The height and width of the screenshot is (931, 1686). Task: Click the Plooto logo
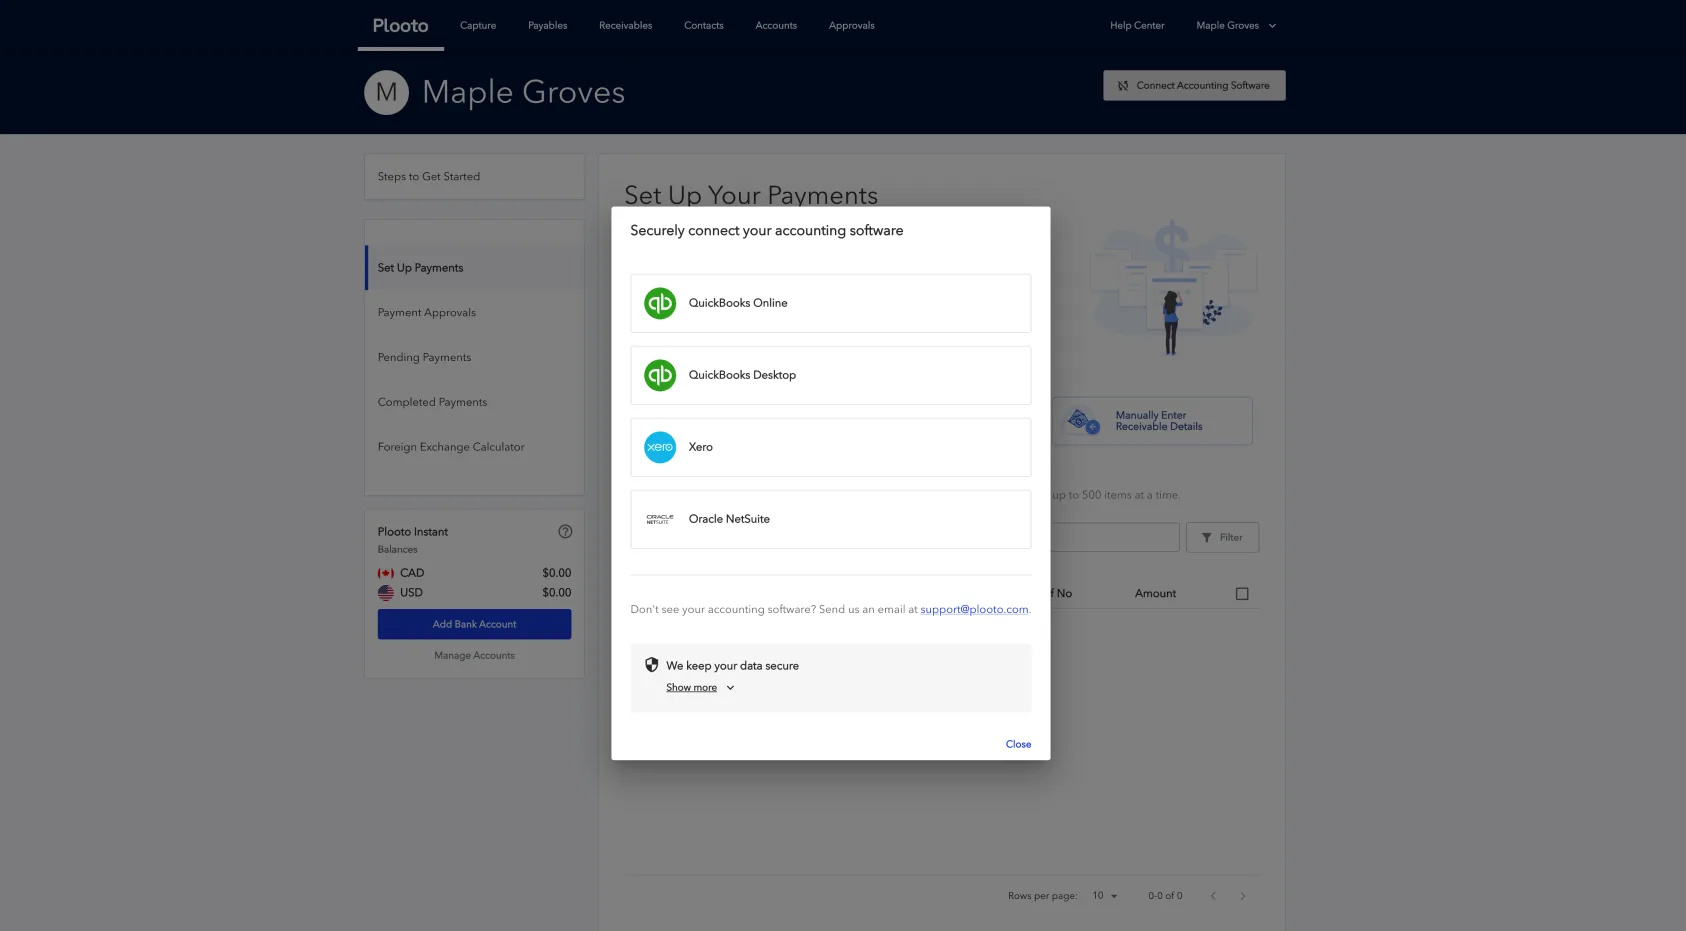coord(400,26)
